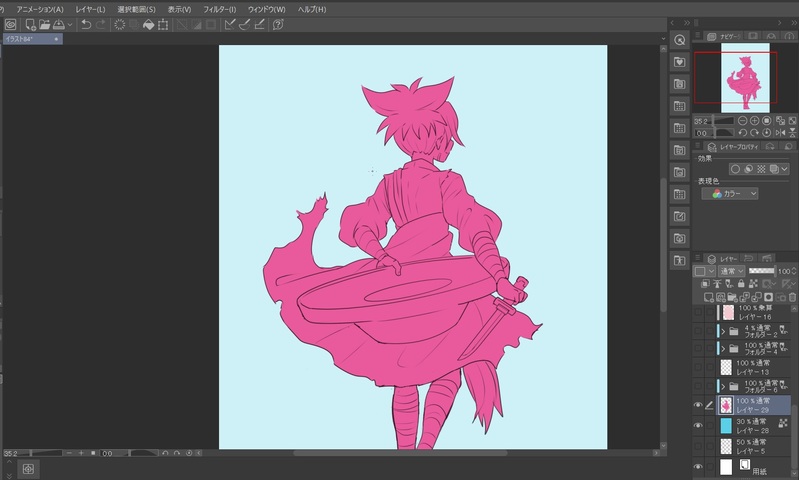Switch to the Sub View tab

pyautogui.click(x=753, y=36)
